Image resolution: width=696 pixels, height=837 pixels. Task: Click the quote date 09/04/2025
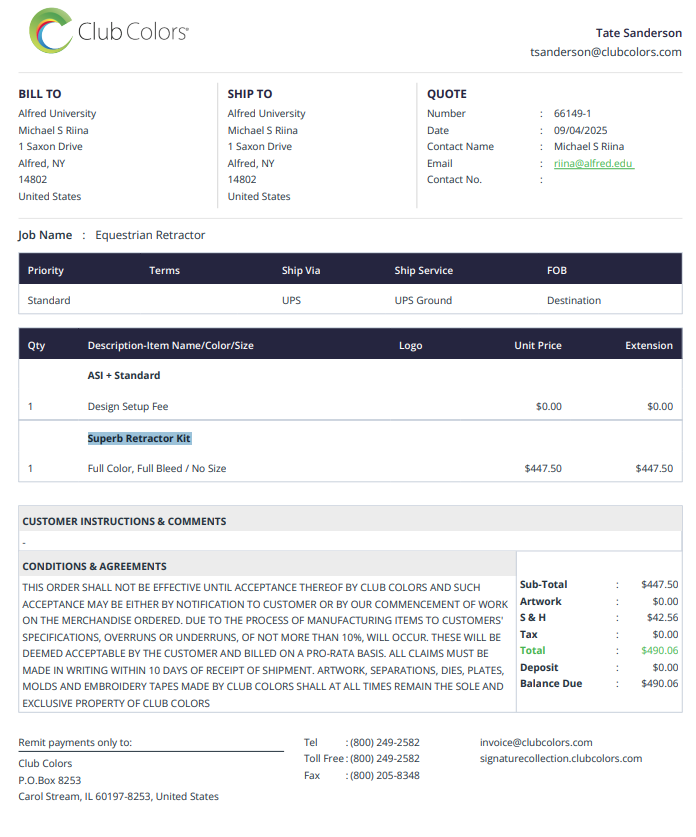(x=580, y=130)
